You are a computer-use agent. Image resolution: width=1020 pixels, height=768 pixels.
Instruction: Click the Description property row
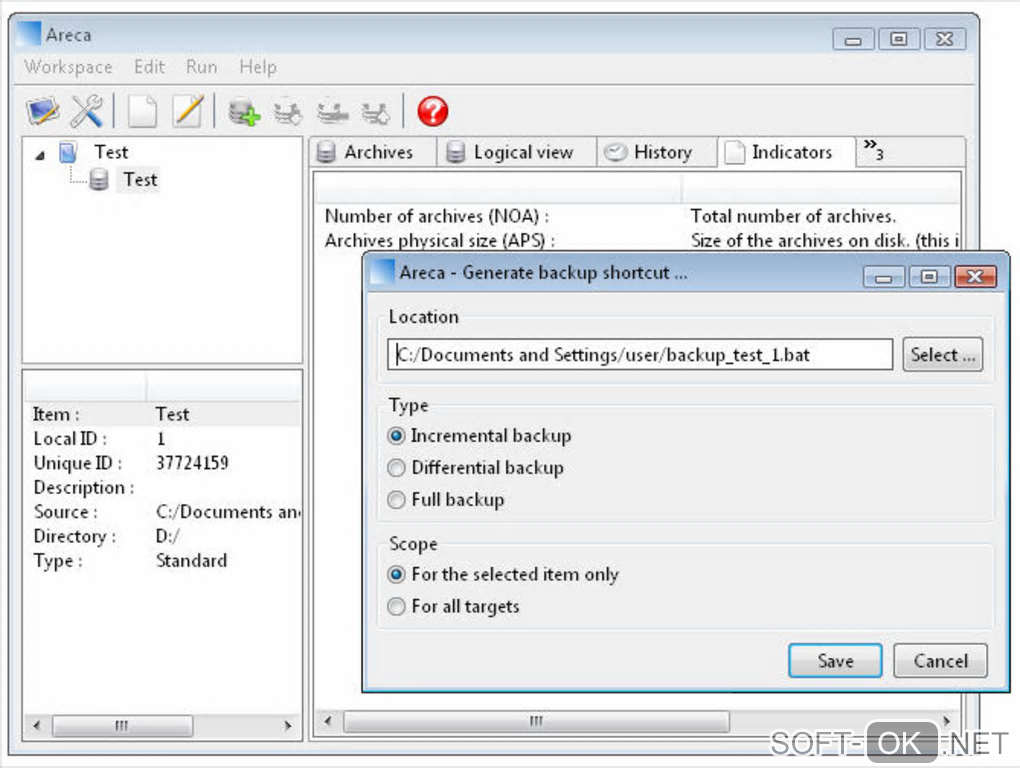(163, 488)
